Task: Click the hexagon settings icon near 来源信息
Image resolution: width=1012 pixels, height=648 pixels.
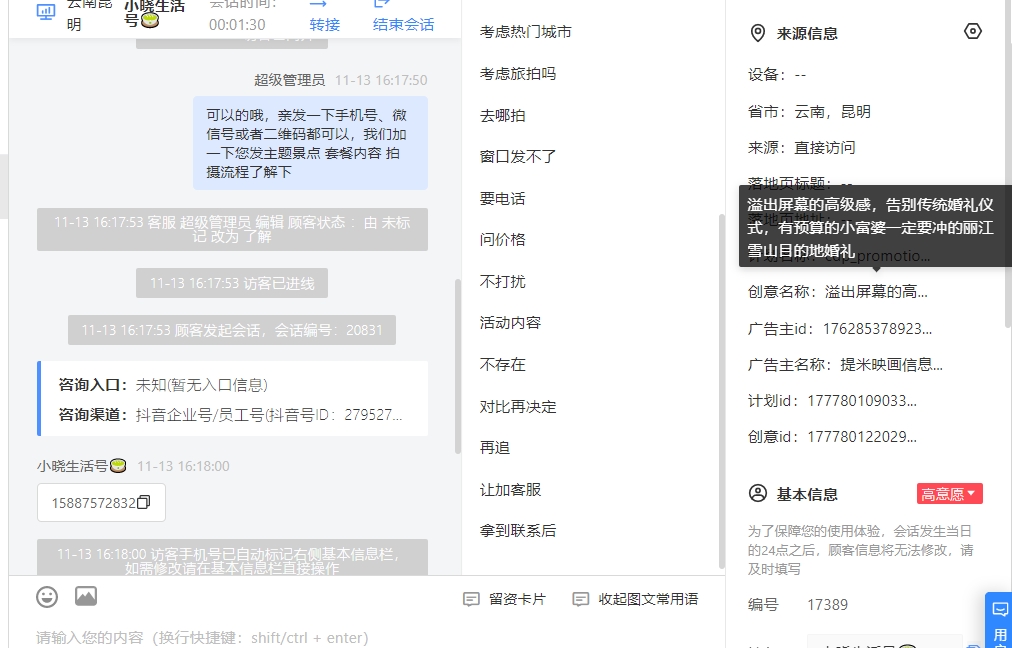Action: (x=973, y=31)
